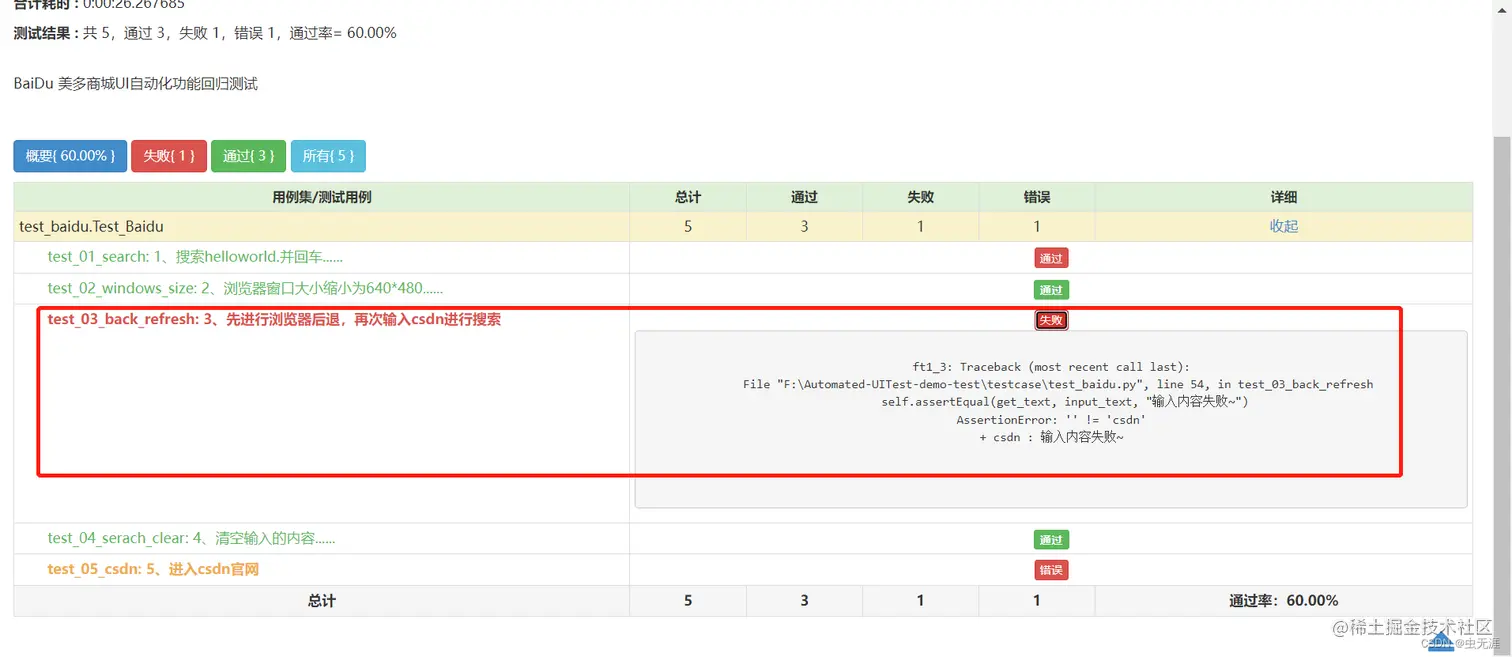Click the 通过率: 60.00% footer cell

1284,601
